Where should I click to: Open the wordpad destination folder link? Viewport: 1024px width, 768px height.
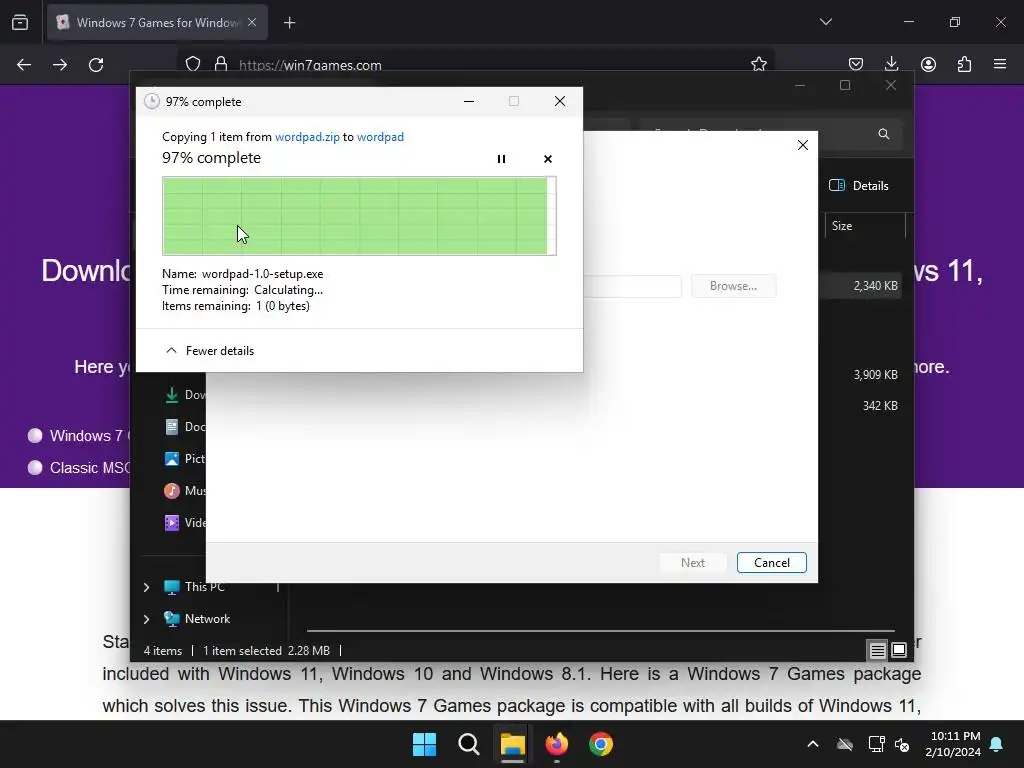pyautogui.click(x=380, y=137)
